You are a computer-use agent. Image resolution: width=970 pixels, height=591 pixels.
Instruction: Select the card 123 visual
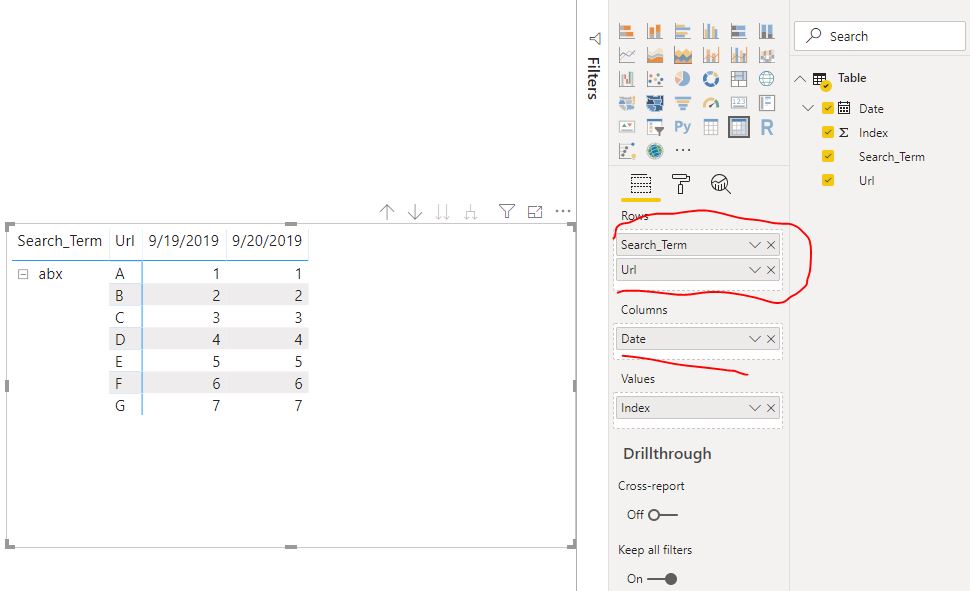pyautogui.click(x=739, y=103)
